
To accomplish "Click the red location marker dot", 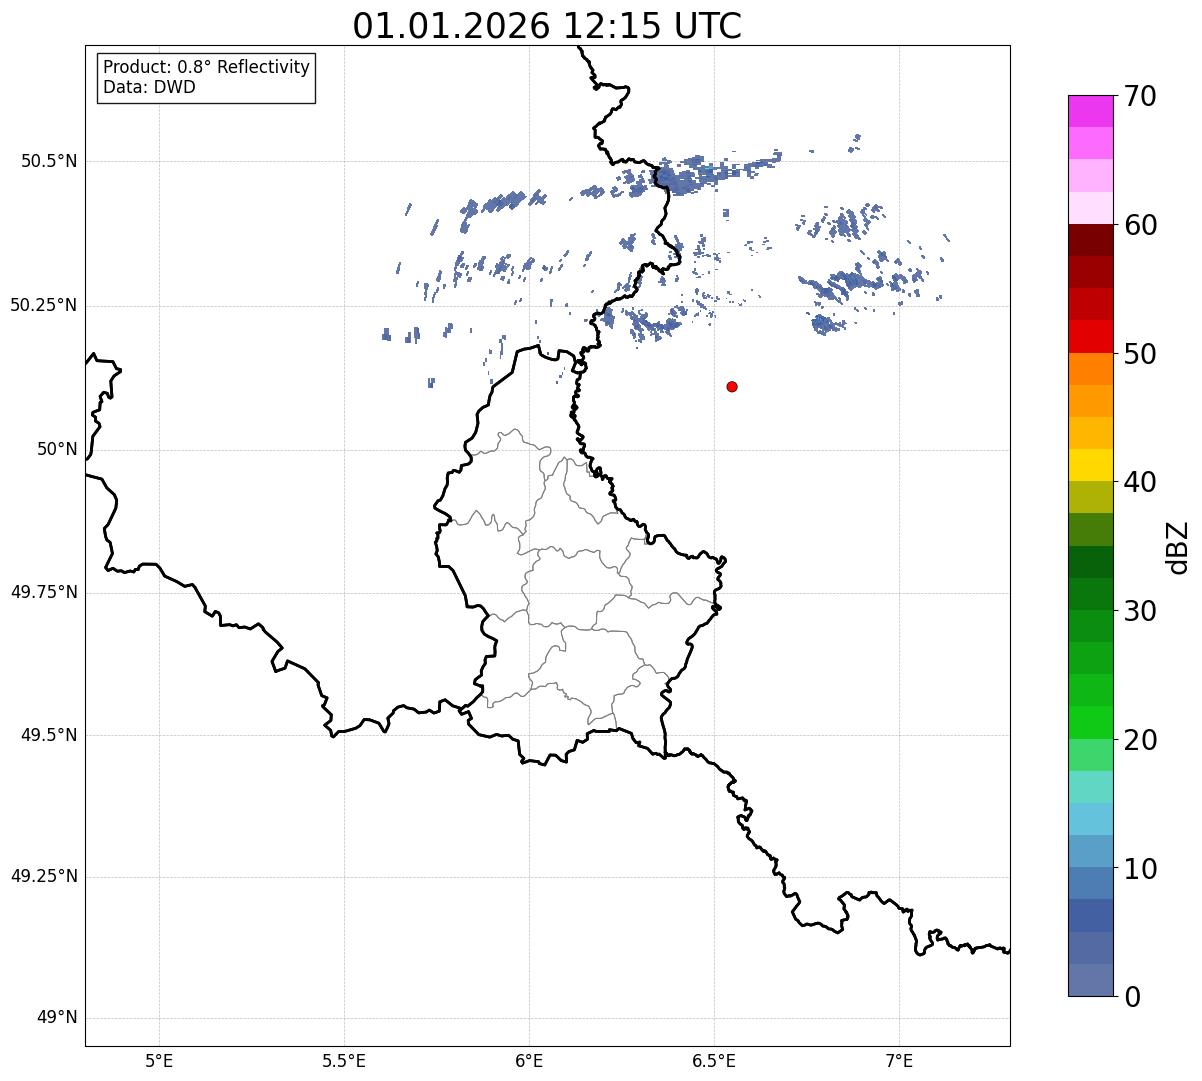I will 732,386.
